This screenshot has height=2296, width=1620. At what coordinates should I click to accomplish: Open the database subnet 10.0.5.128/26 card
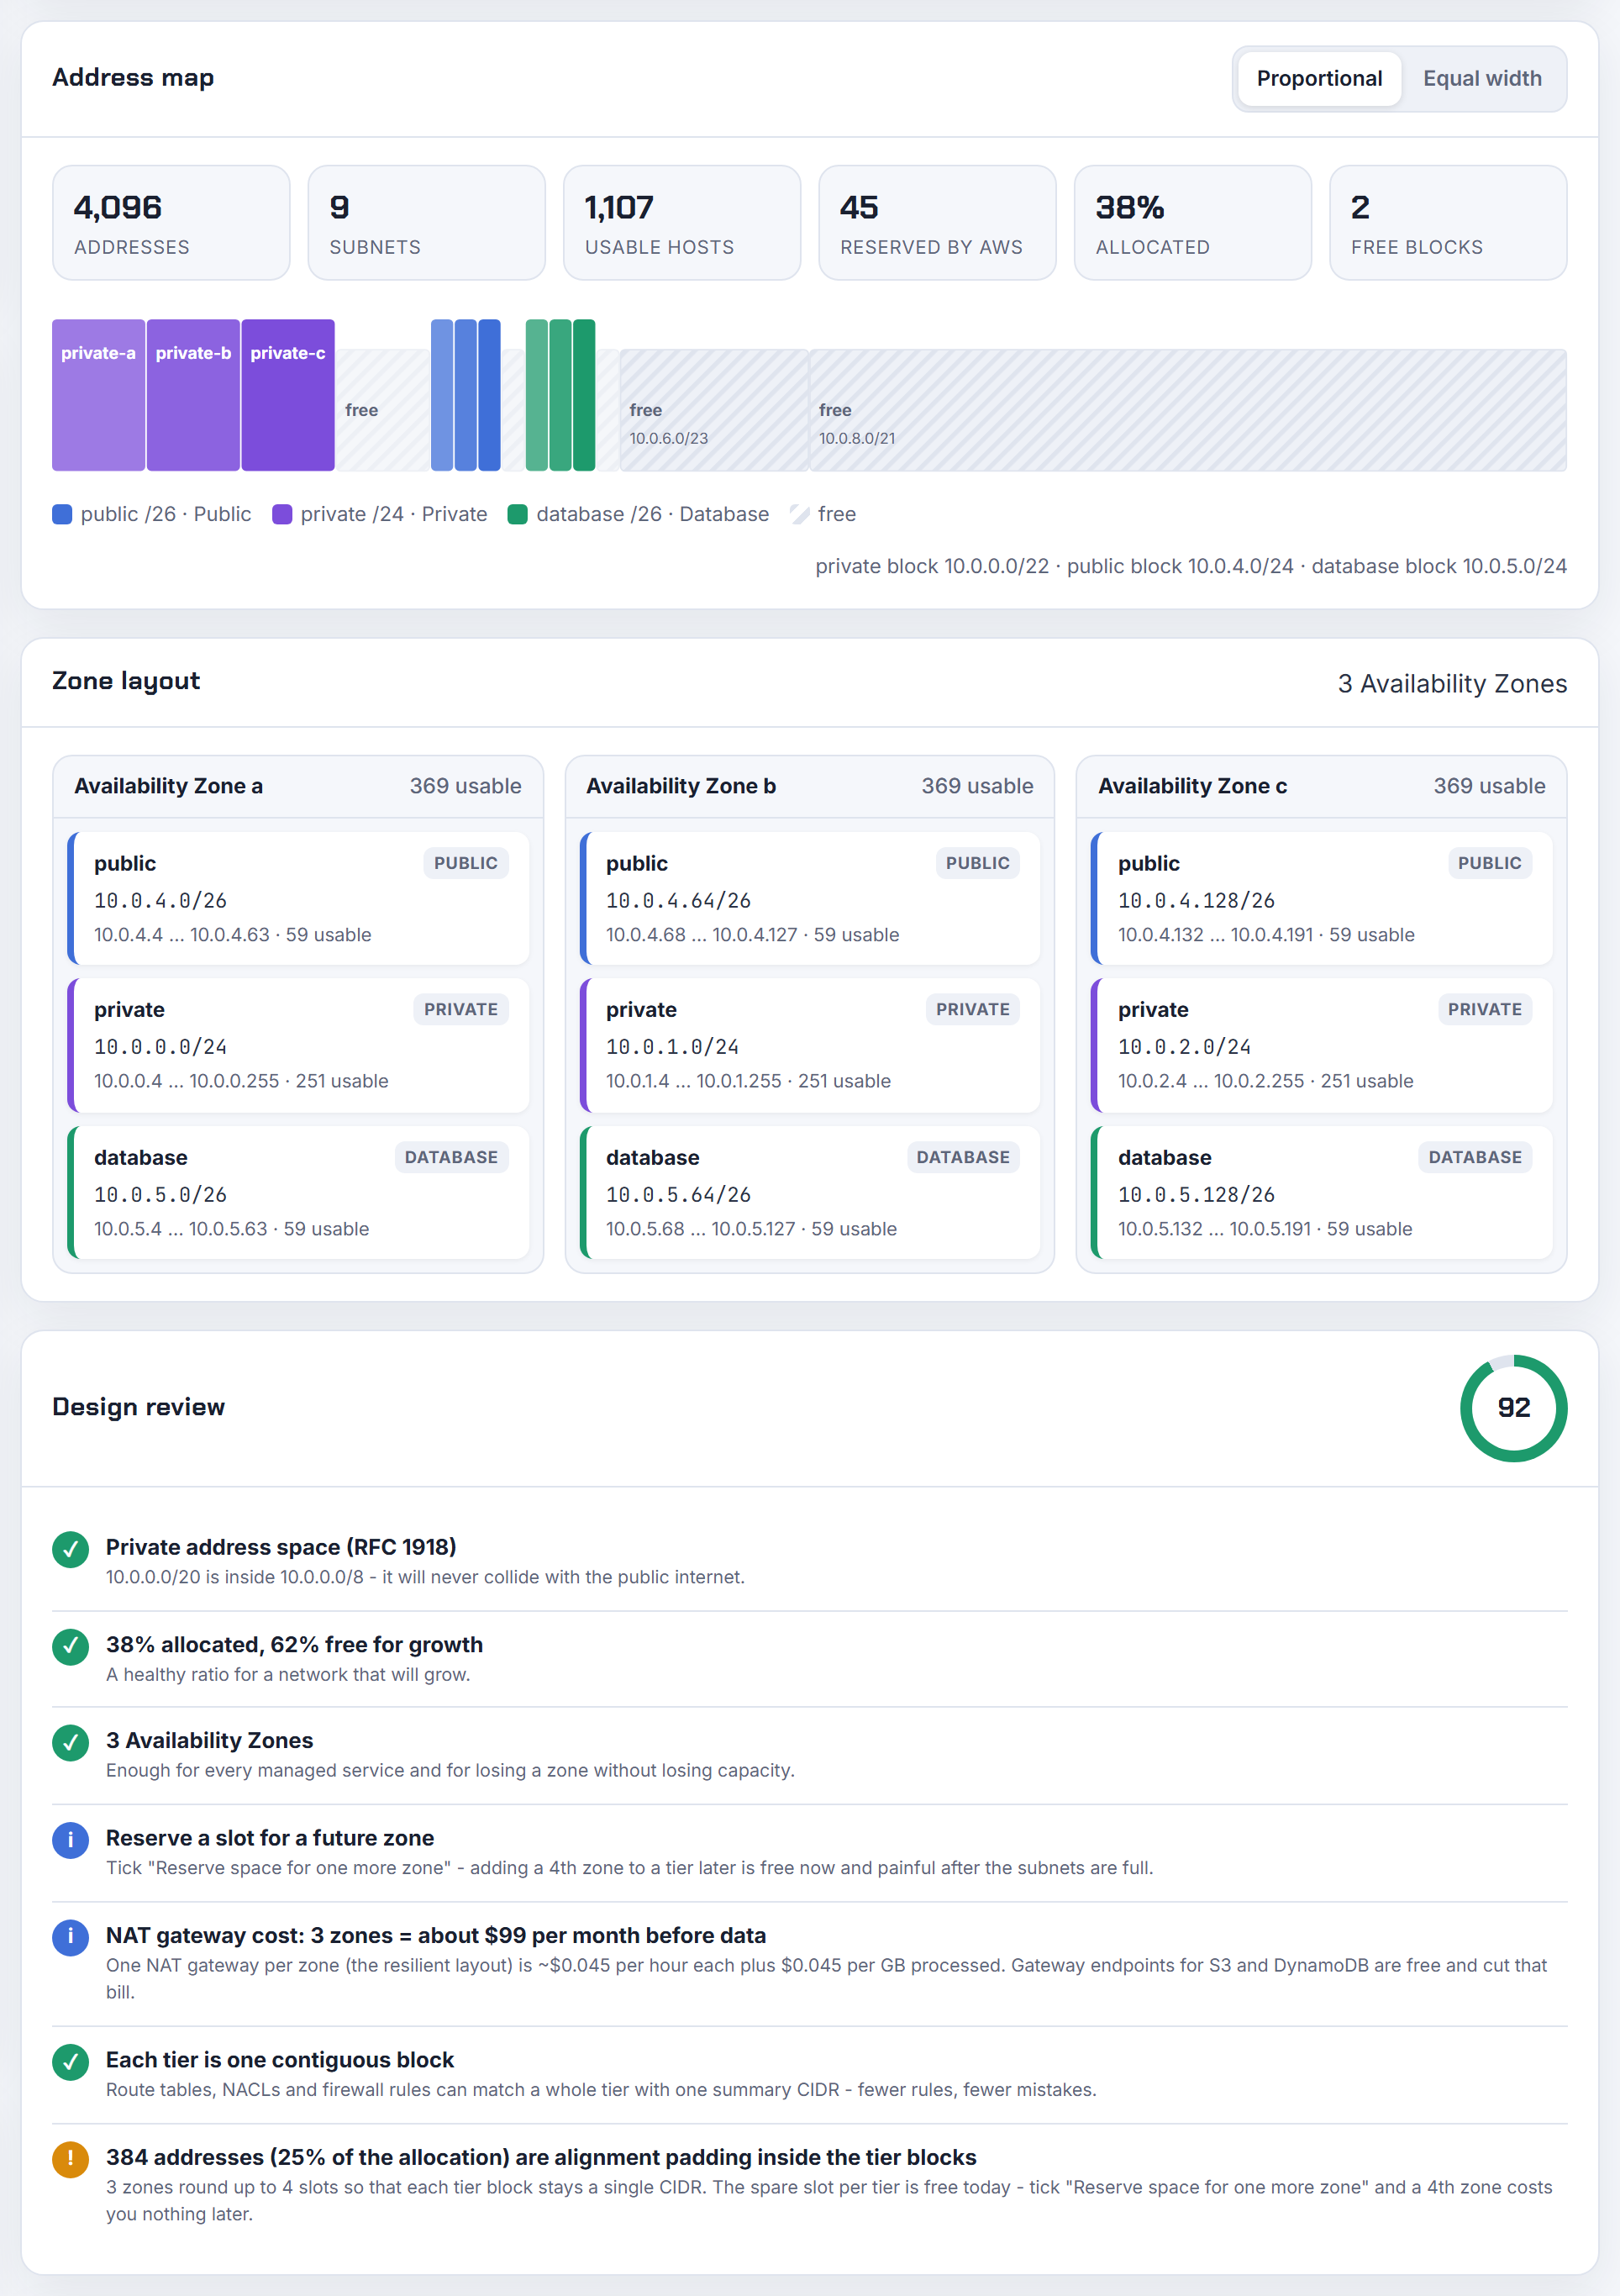[x=1322, y=1193]
